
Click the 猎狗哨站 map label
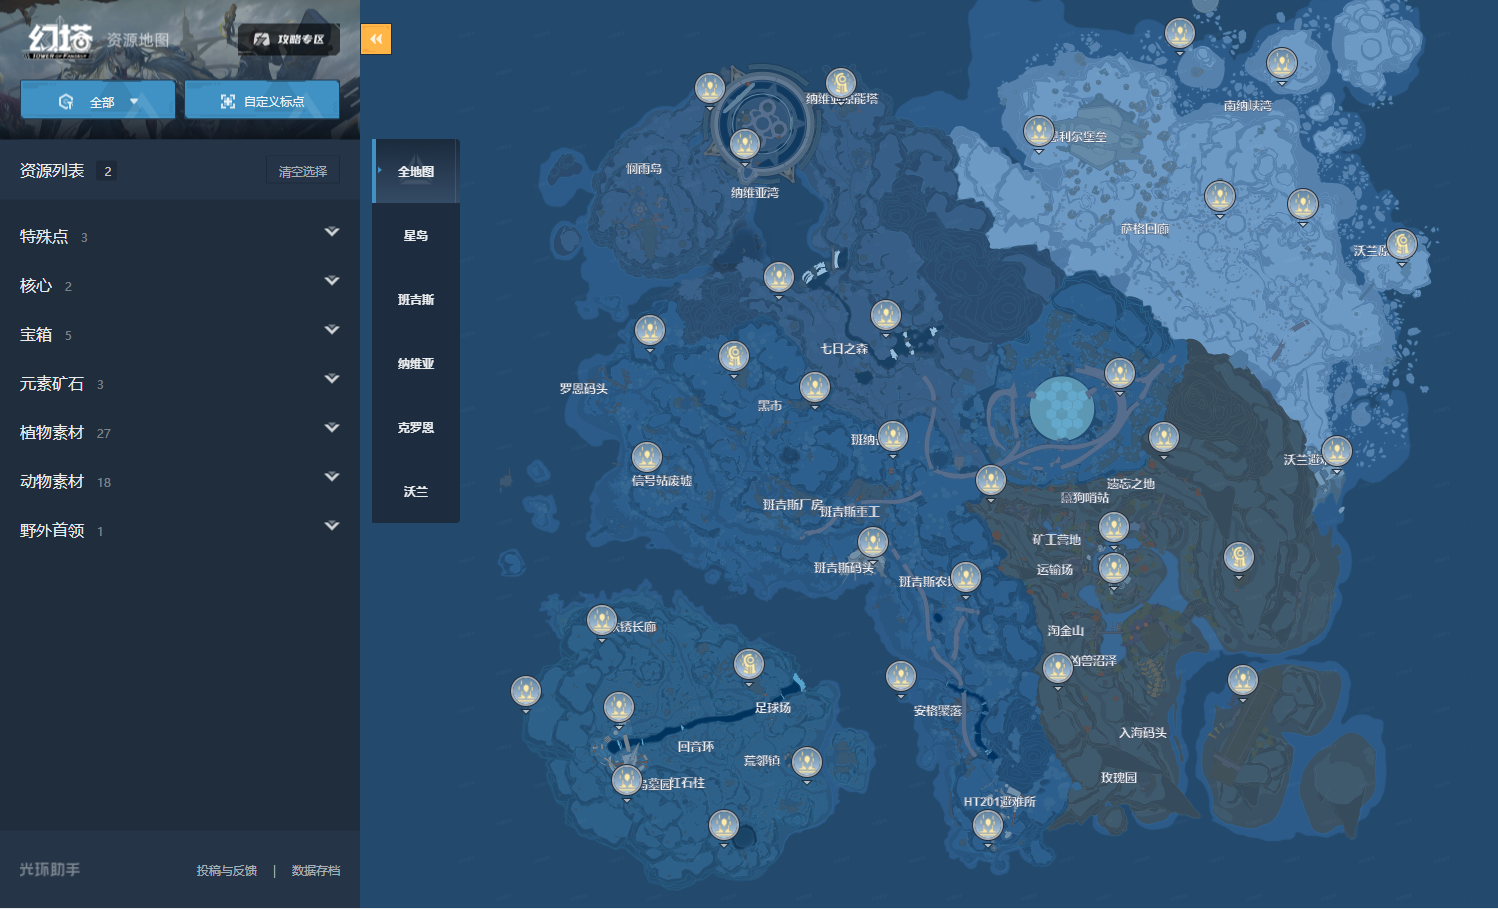(x=1085, y=498)
